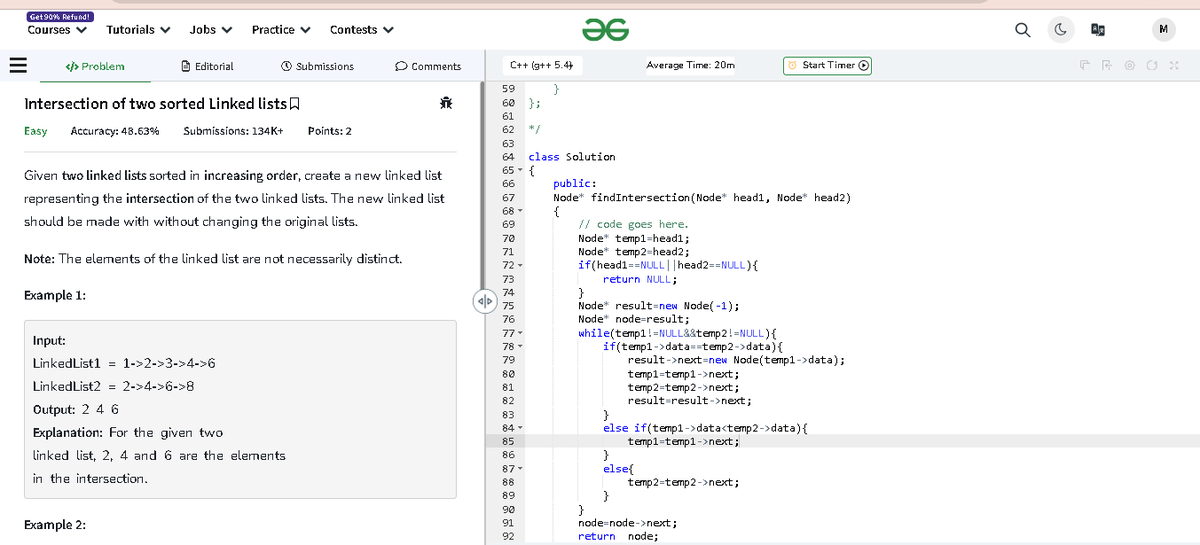The image size is (1200, 545).
Task: Click the Submissions: 134K+ stat
Action: click(x=234, y=131)
